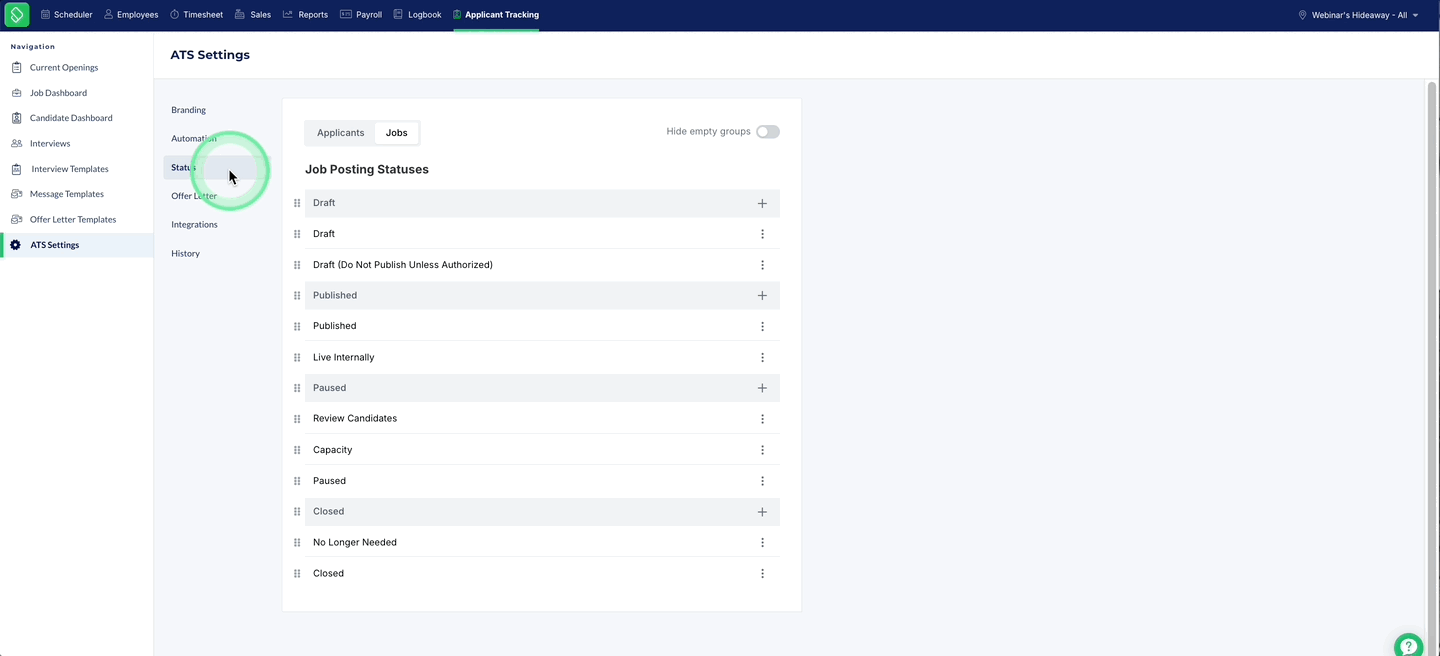Go to Timesheet in the top bar

[196, 15]
